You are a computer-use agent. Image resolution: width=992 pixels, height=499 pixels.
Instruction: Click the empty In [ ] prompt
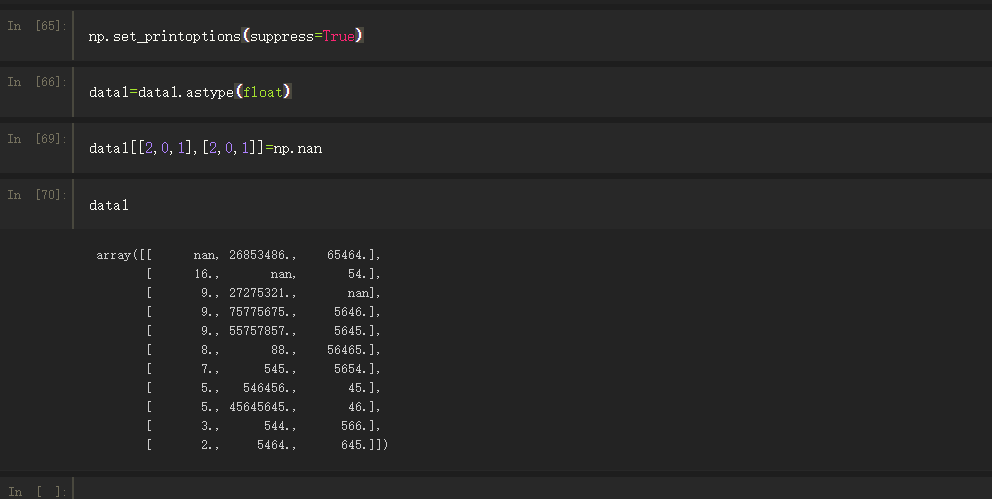37,491
